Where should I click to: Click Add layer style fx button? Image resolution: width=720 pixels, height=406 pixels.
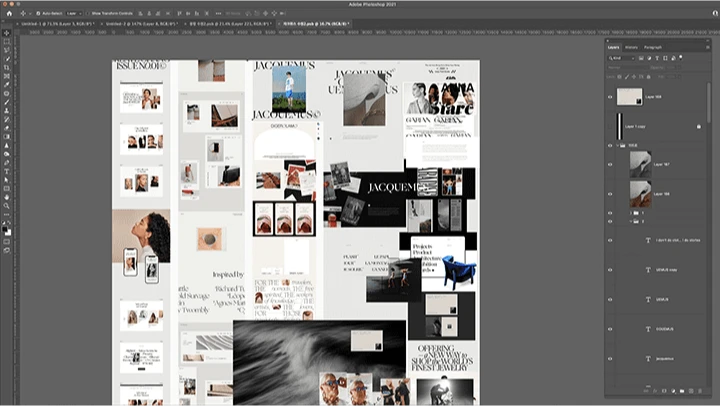(x=655, y=391)
